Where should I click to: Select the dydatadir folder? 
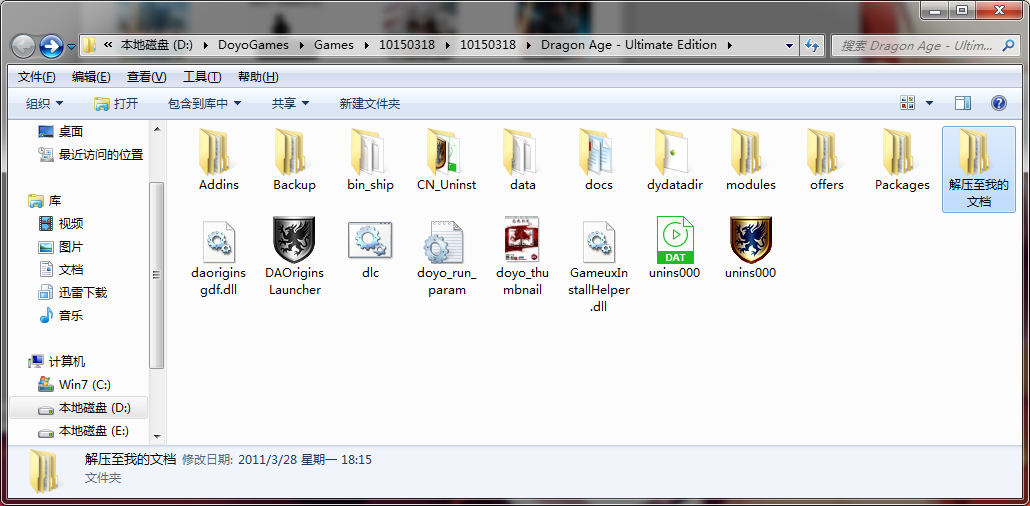pos(675,160)
